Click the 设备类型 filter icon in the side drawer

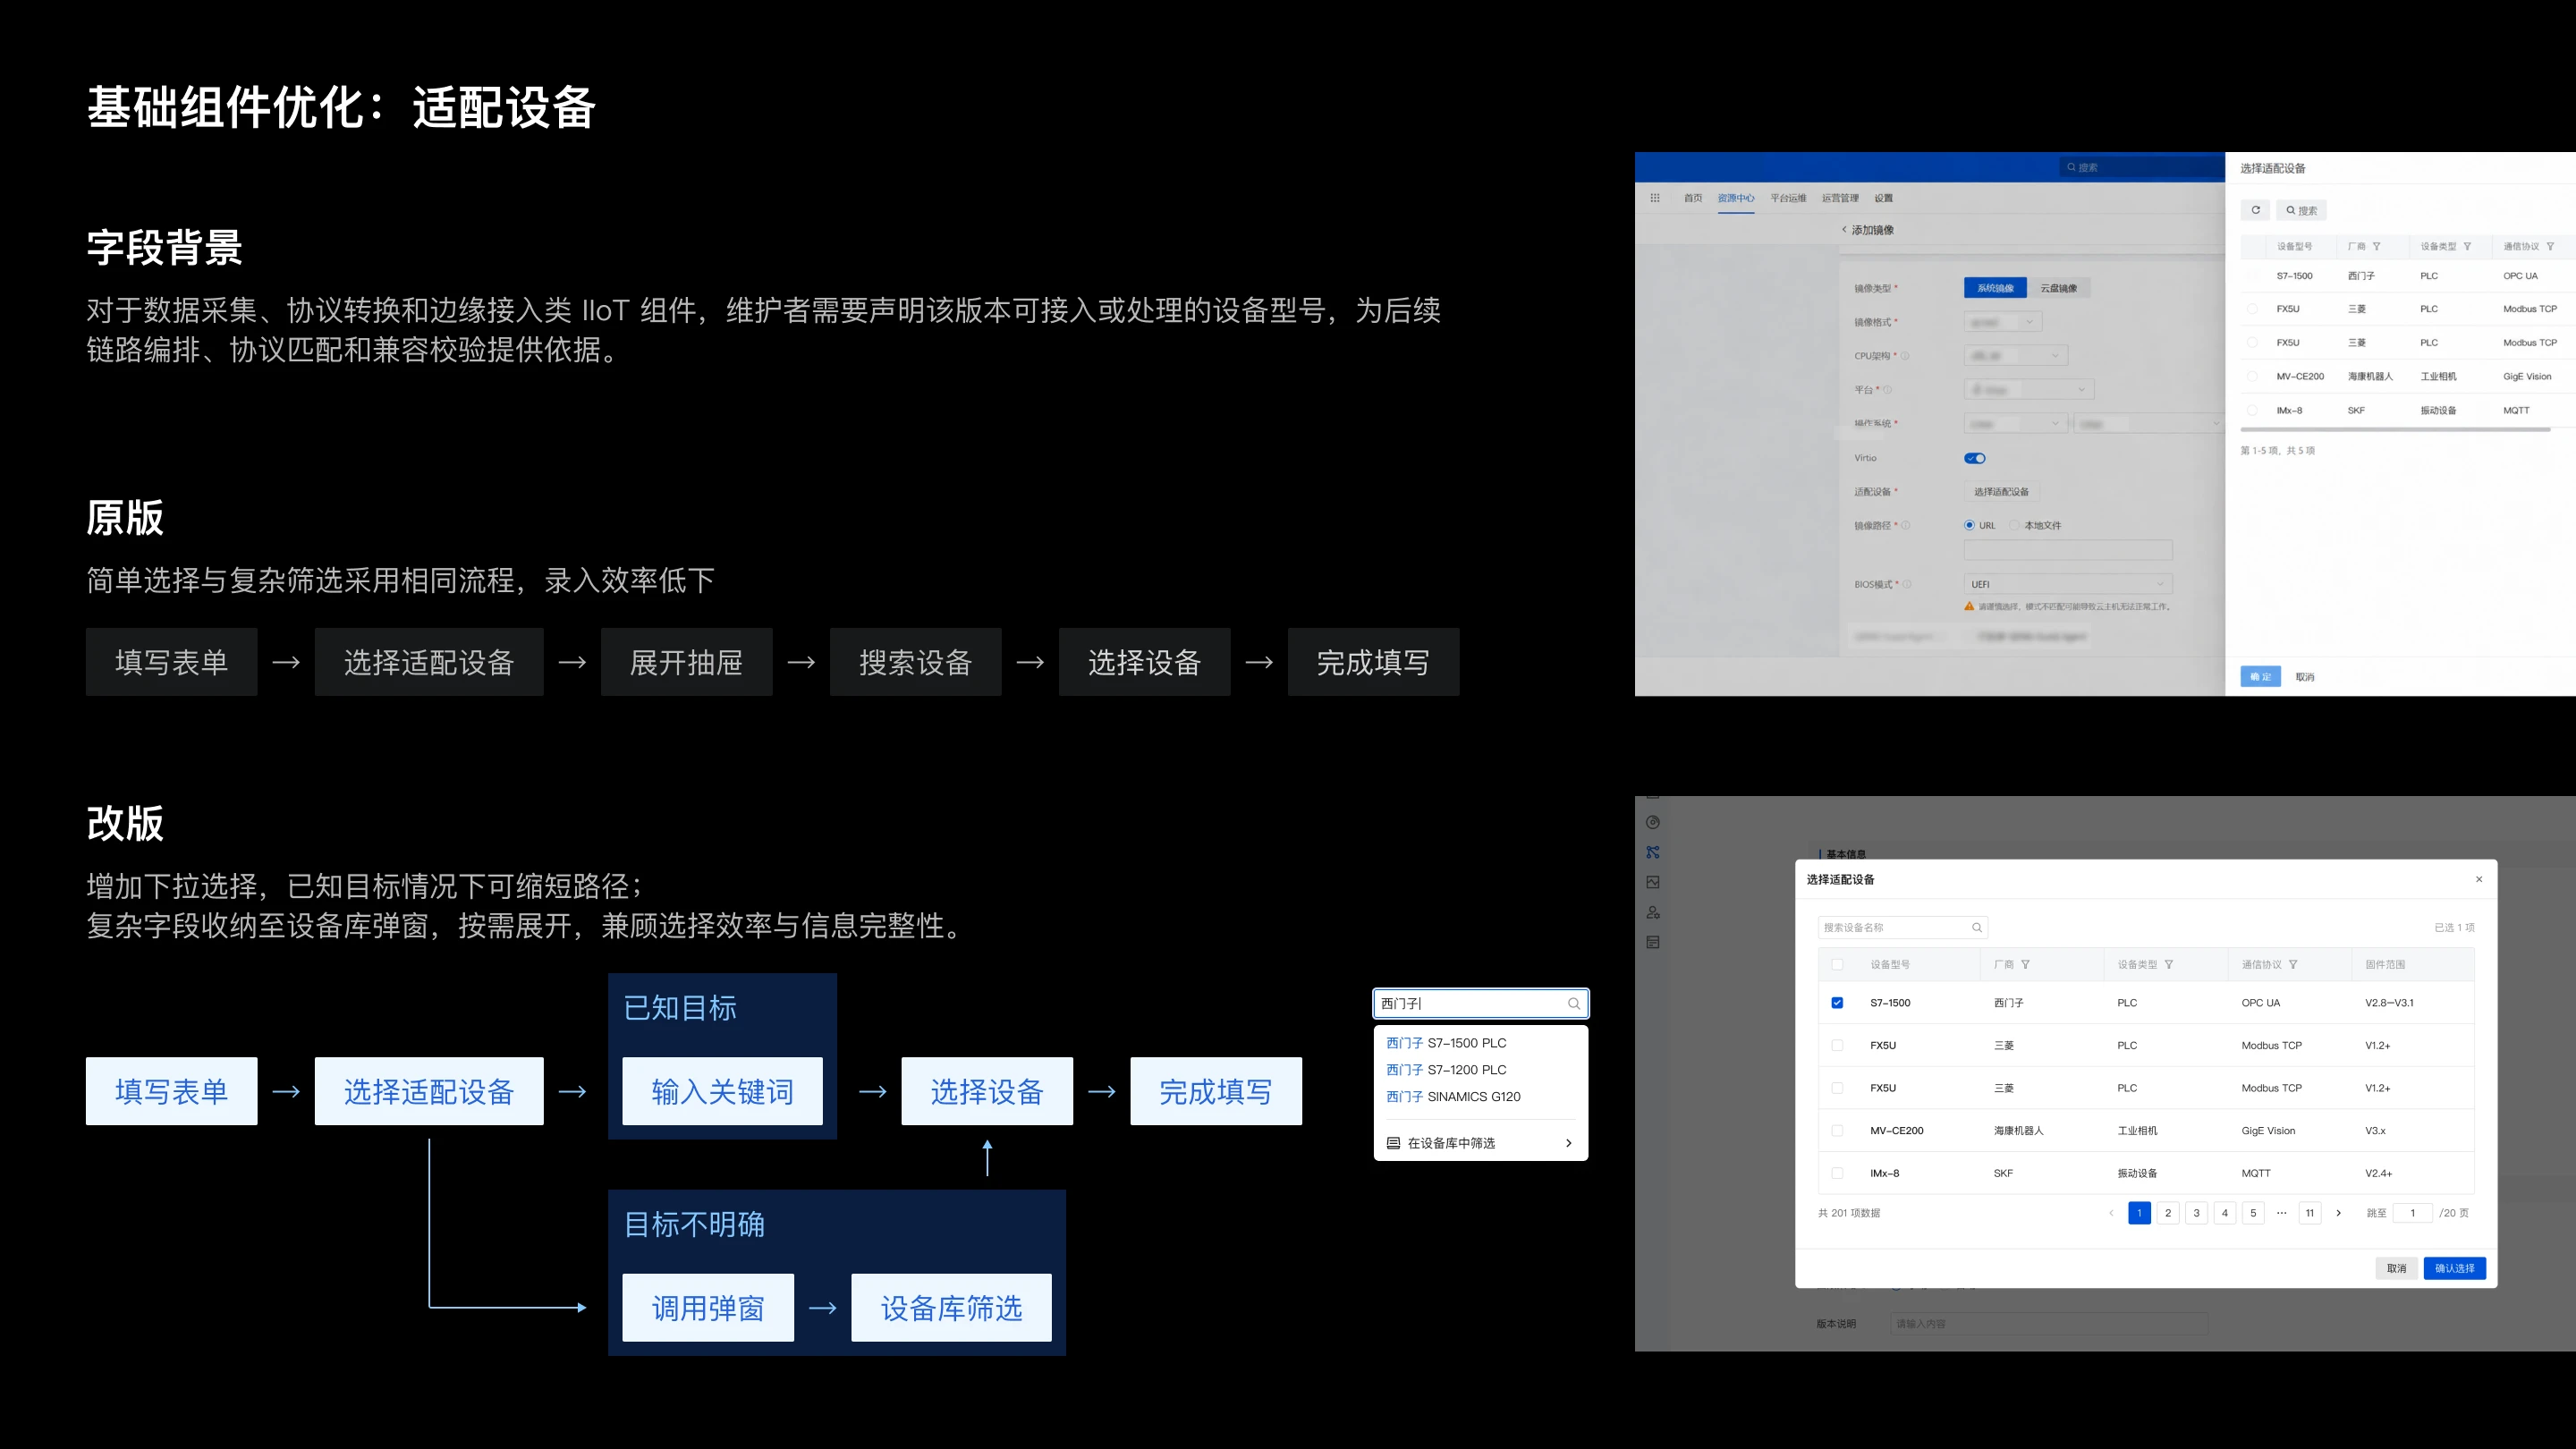pos(2467,247)
